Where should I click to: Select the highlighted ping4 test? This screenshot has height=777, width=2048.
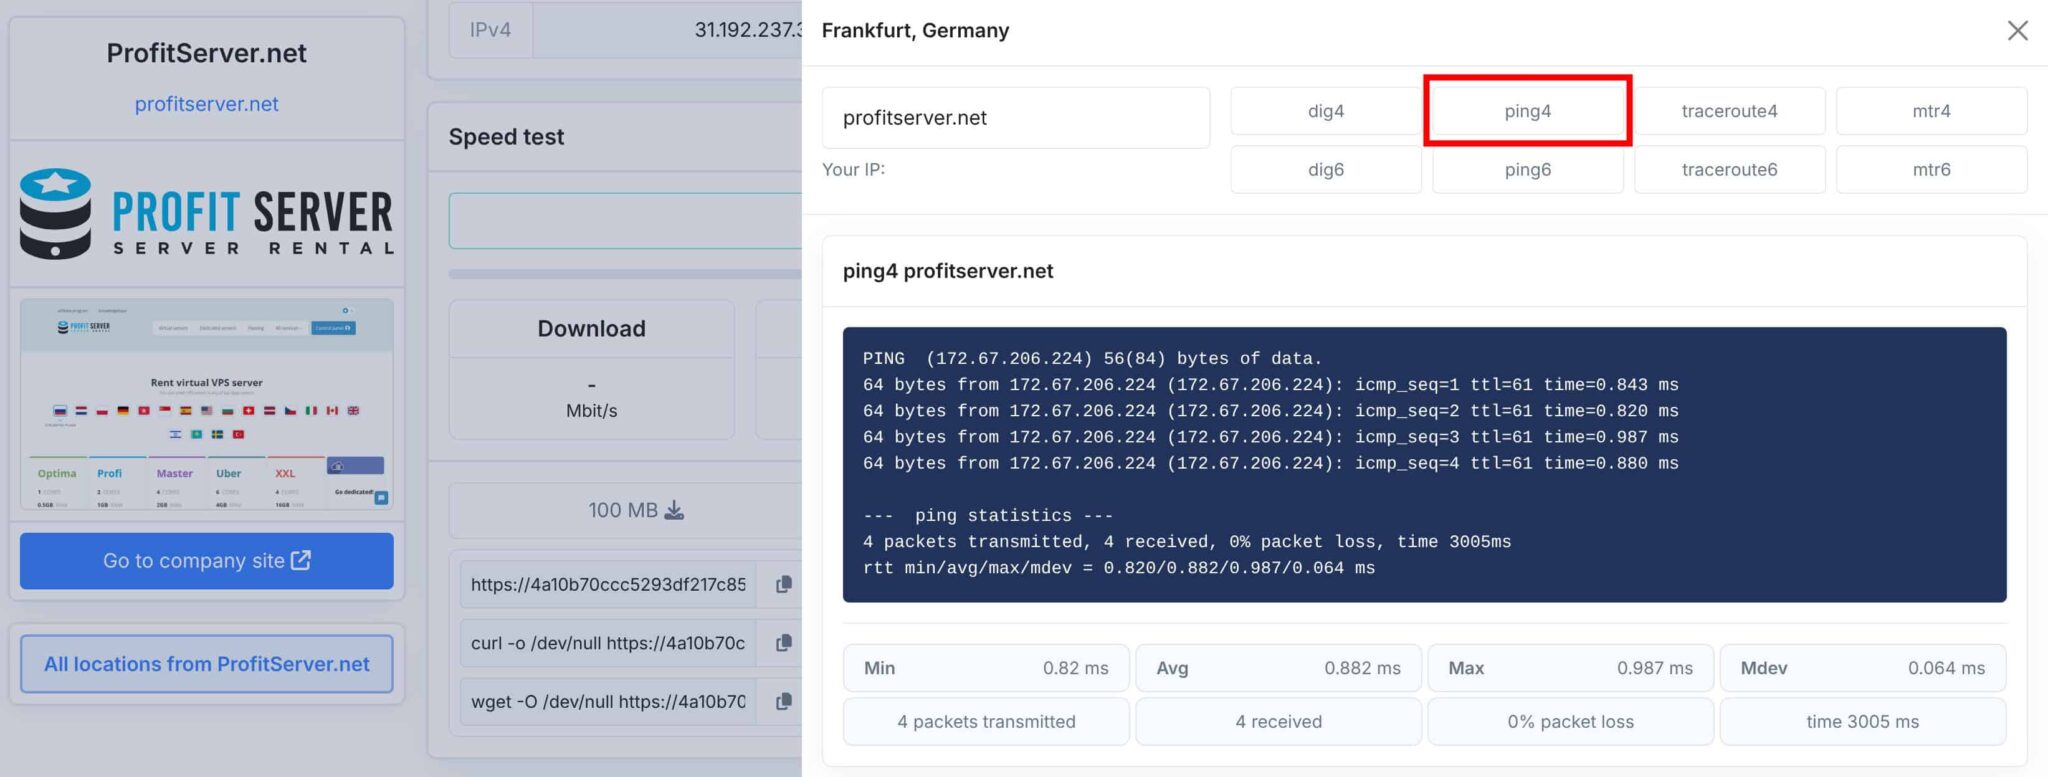click(x=1527, y=110)
